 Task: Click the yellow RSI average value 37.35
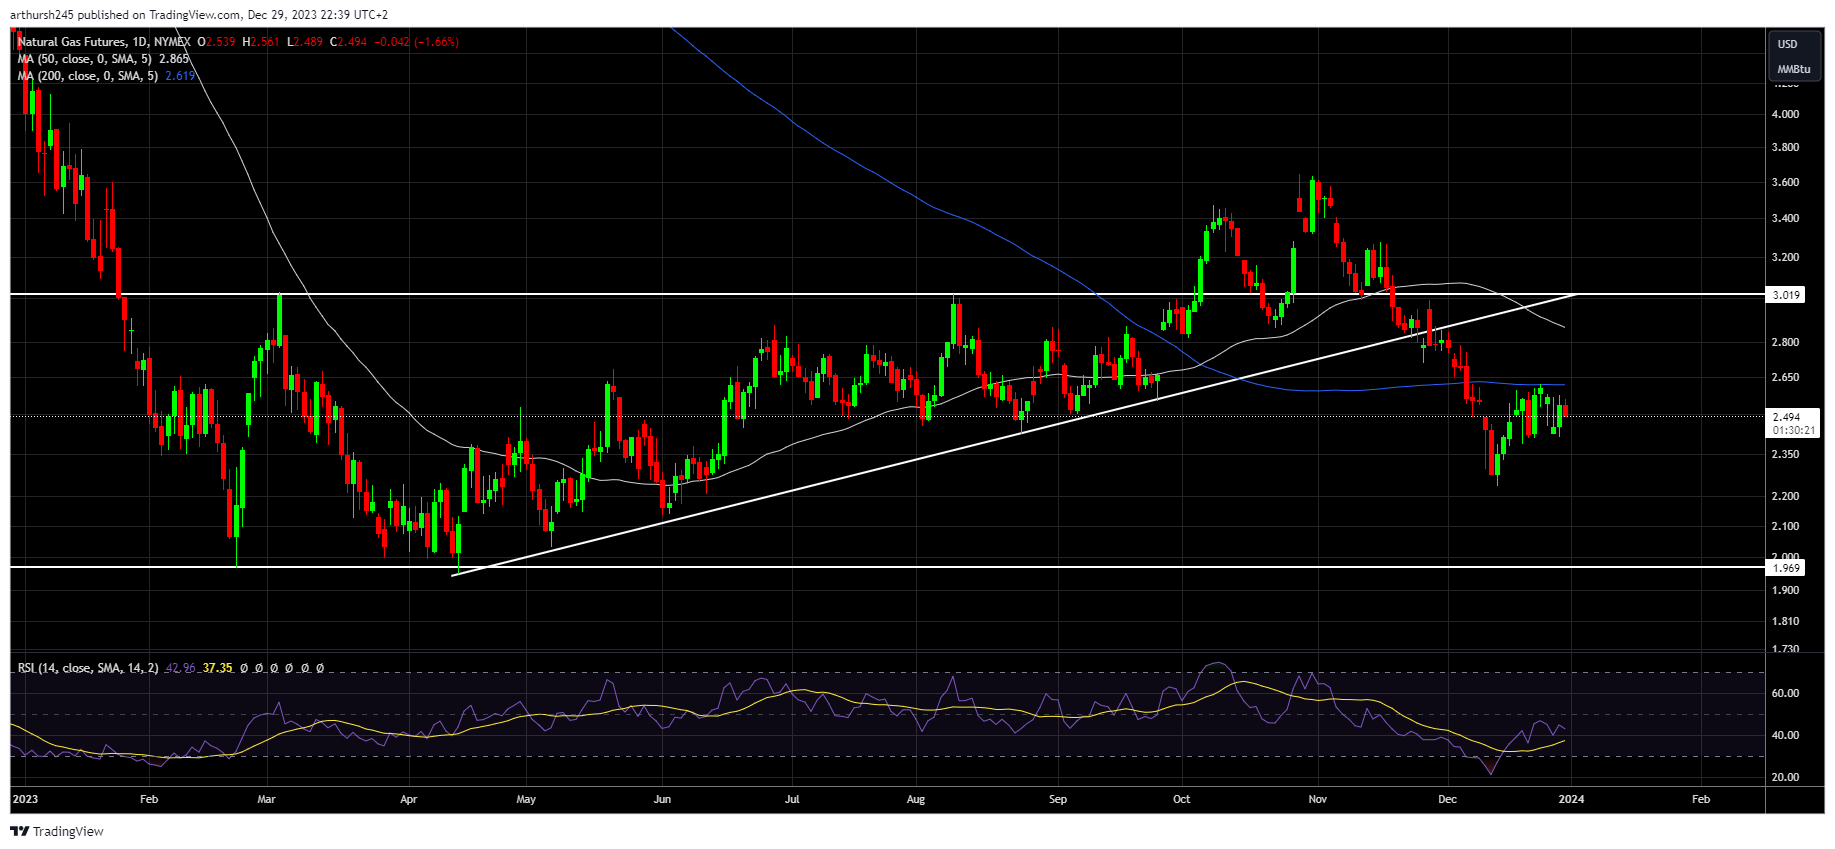click(x=217, y=668)
